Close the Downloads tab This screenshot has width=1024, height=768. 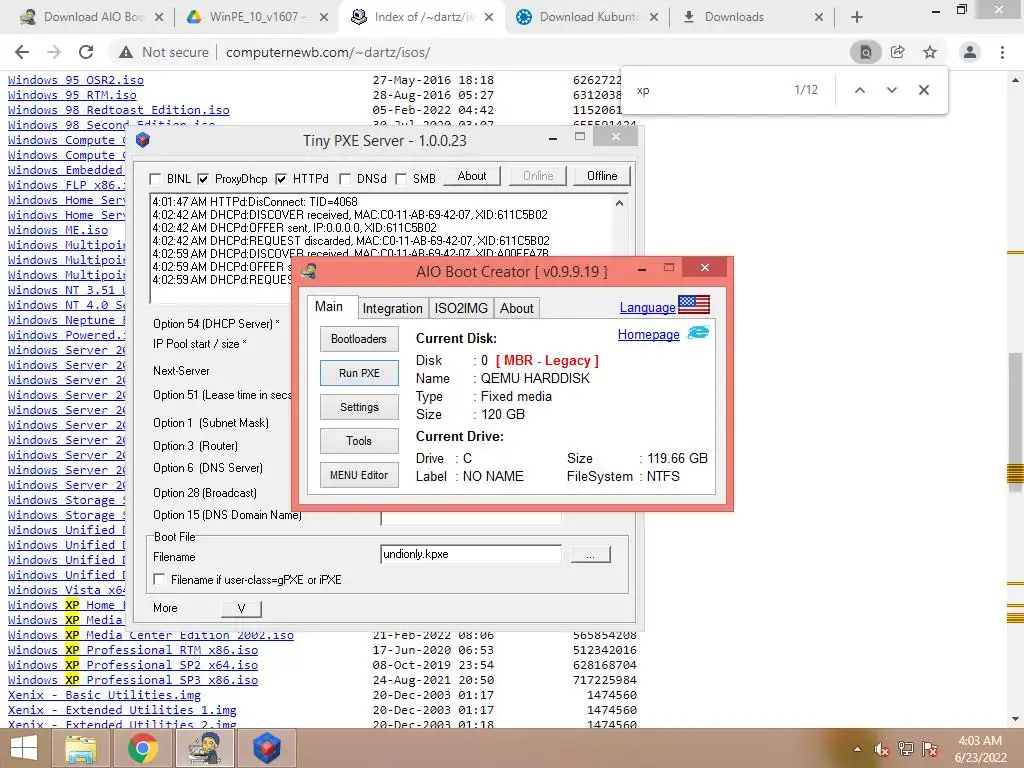(x=818, y=17)
